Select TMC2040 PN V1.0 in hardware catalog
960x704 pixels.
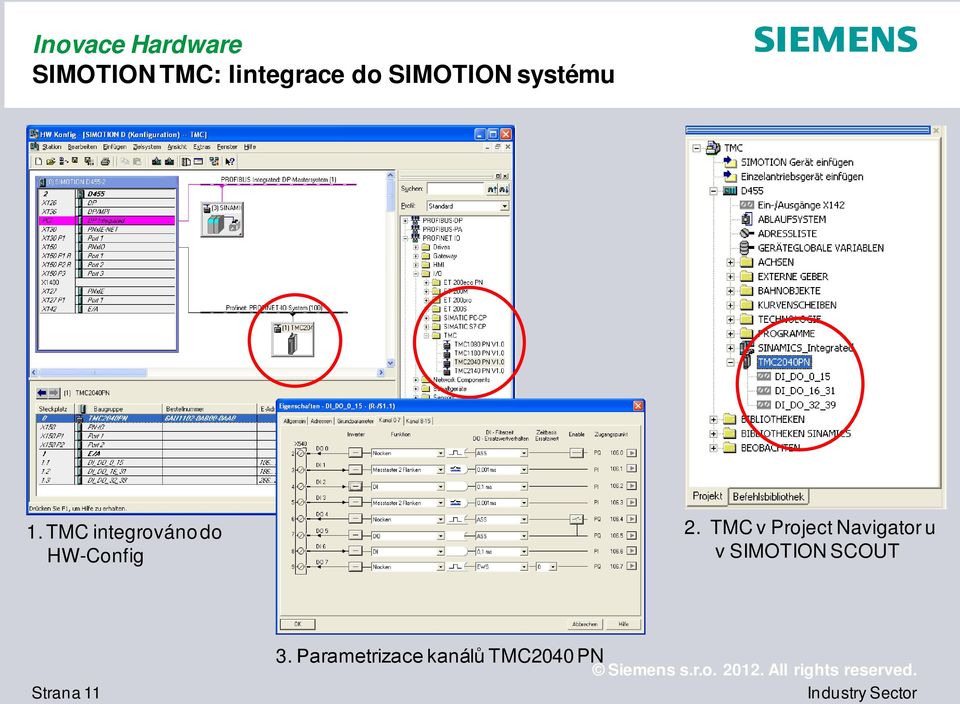coord(479,362)
